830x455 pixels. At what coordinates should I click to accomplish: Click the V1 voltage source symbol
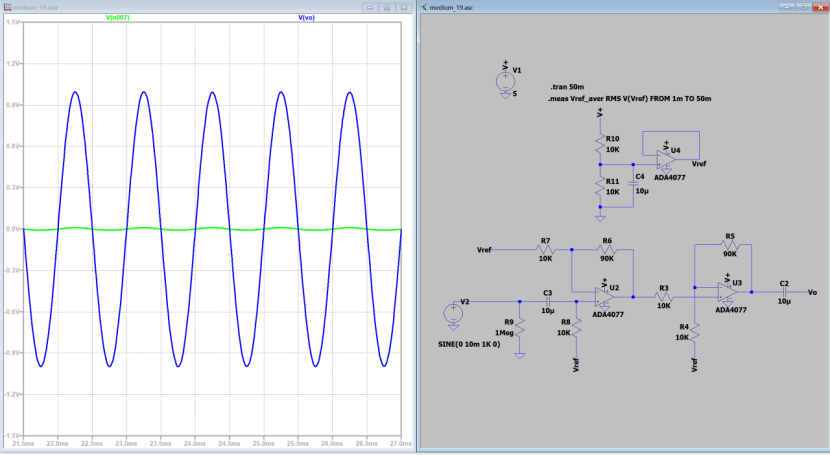[x=505, y=80]
